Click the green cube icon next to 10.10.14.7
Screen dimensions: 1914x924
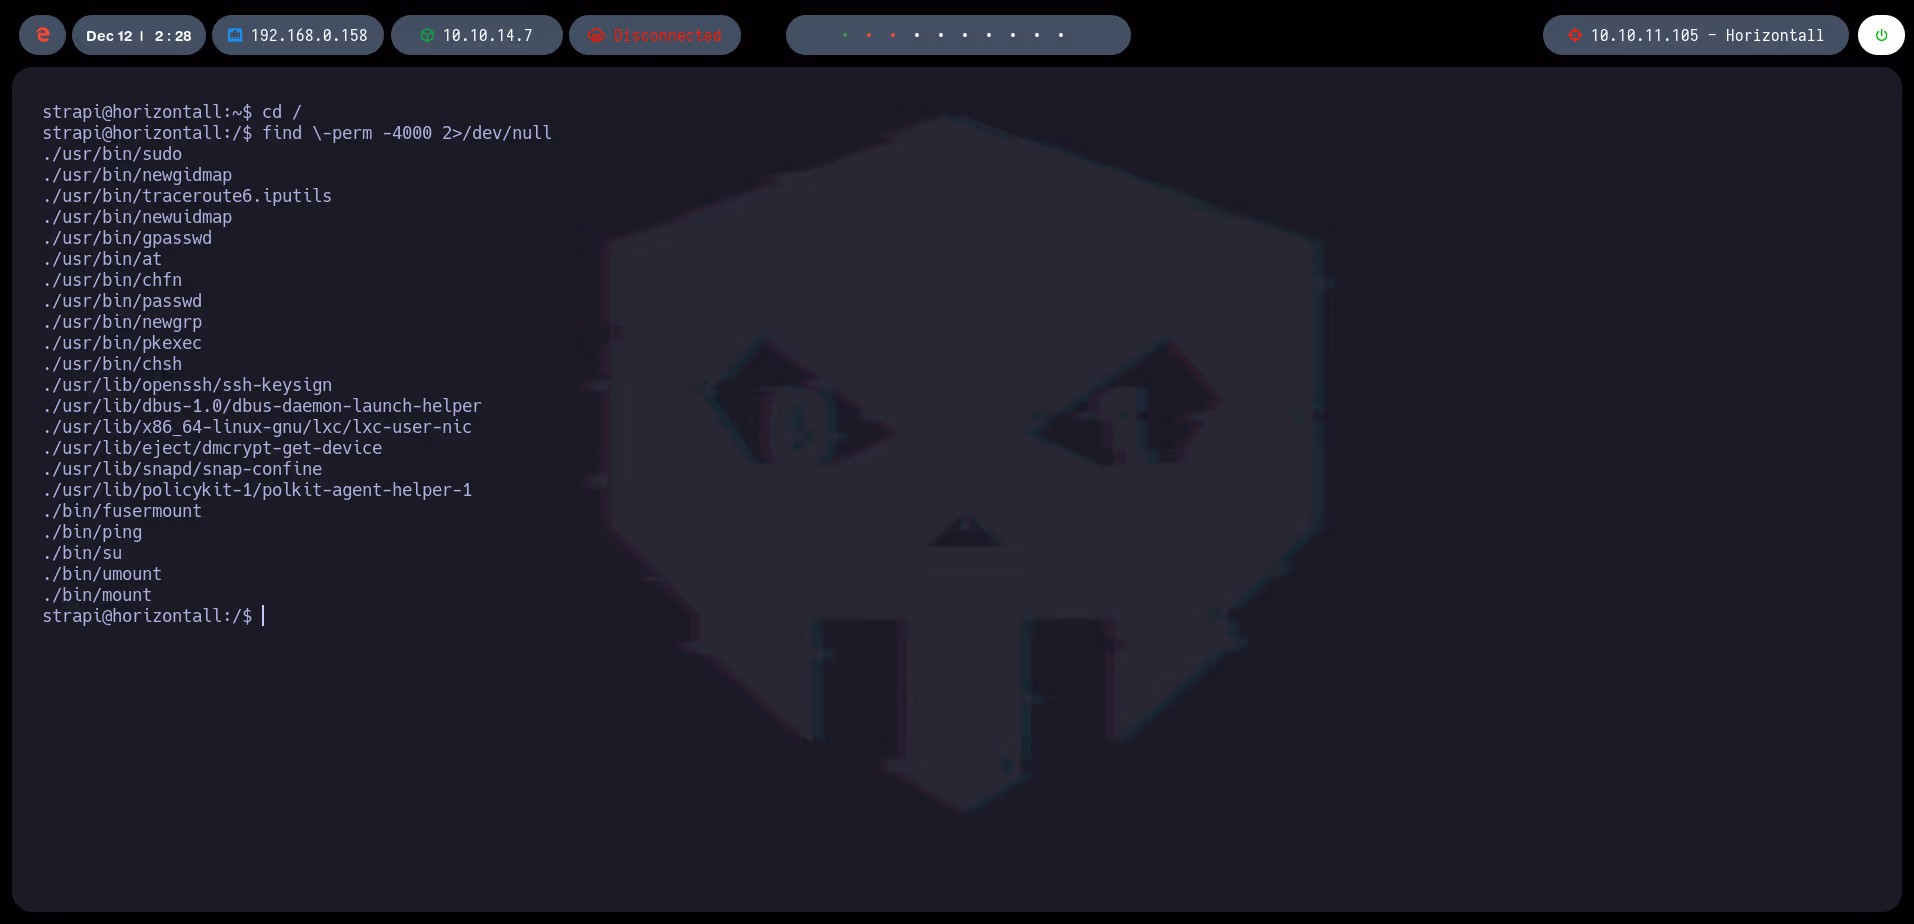tap(428, 34)
